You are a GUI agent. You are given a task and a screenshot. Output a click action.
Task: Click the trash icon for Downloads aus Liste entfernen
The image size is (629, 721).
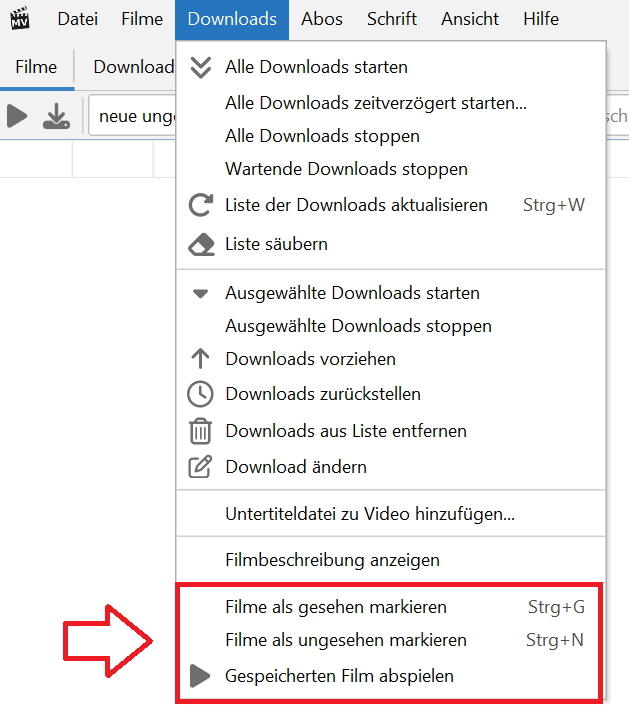click(201, 431)
